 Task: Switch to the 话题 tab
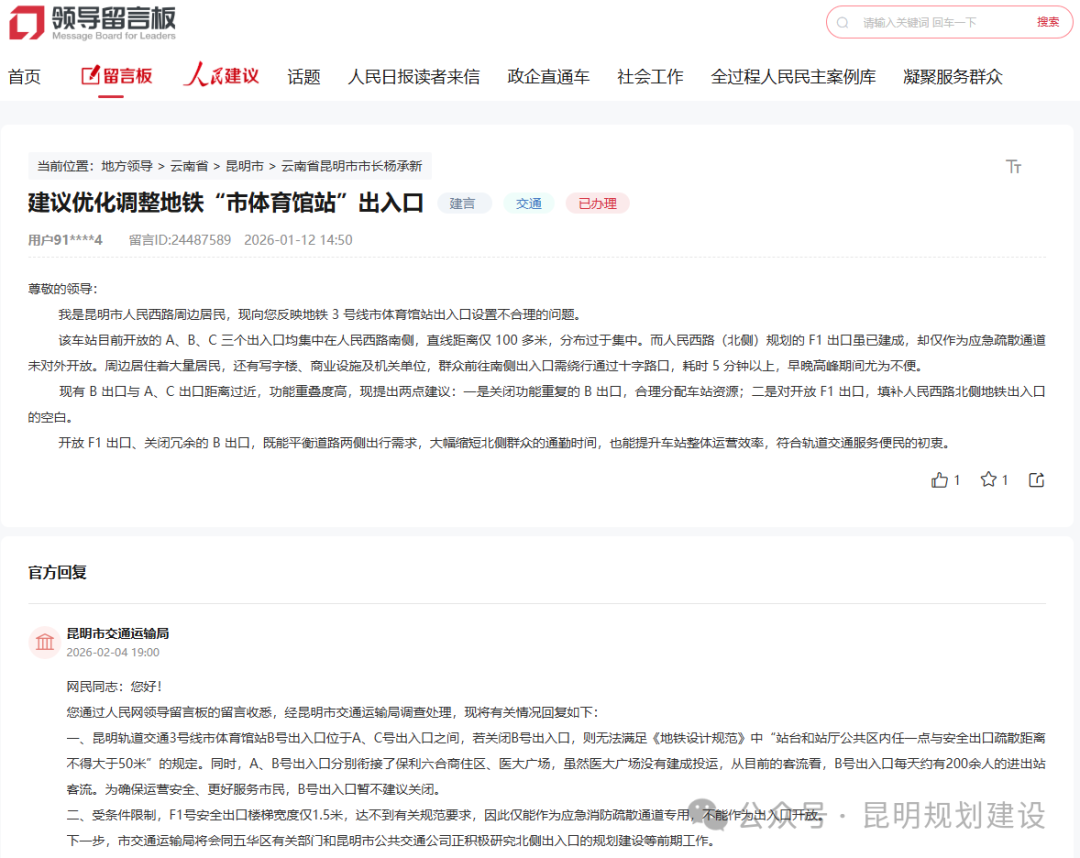(x=304, y=75)
